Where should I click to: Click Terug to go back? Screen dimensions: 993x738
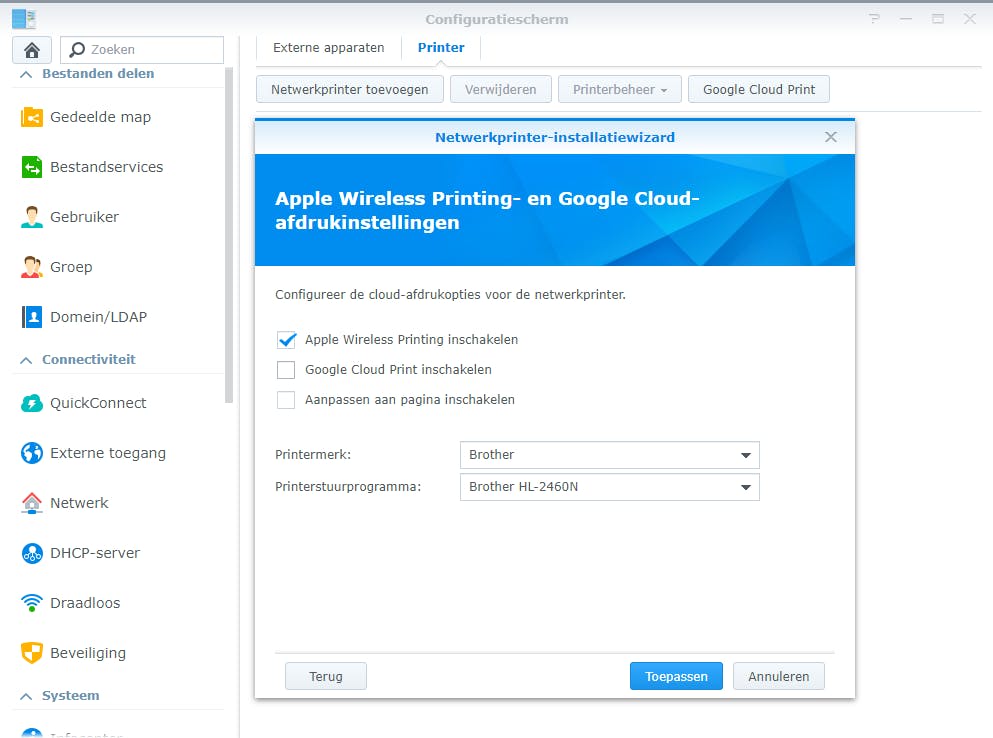[x=326, y=676]
